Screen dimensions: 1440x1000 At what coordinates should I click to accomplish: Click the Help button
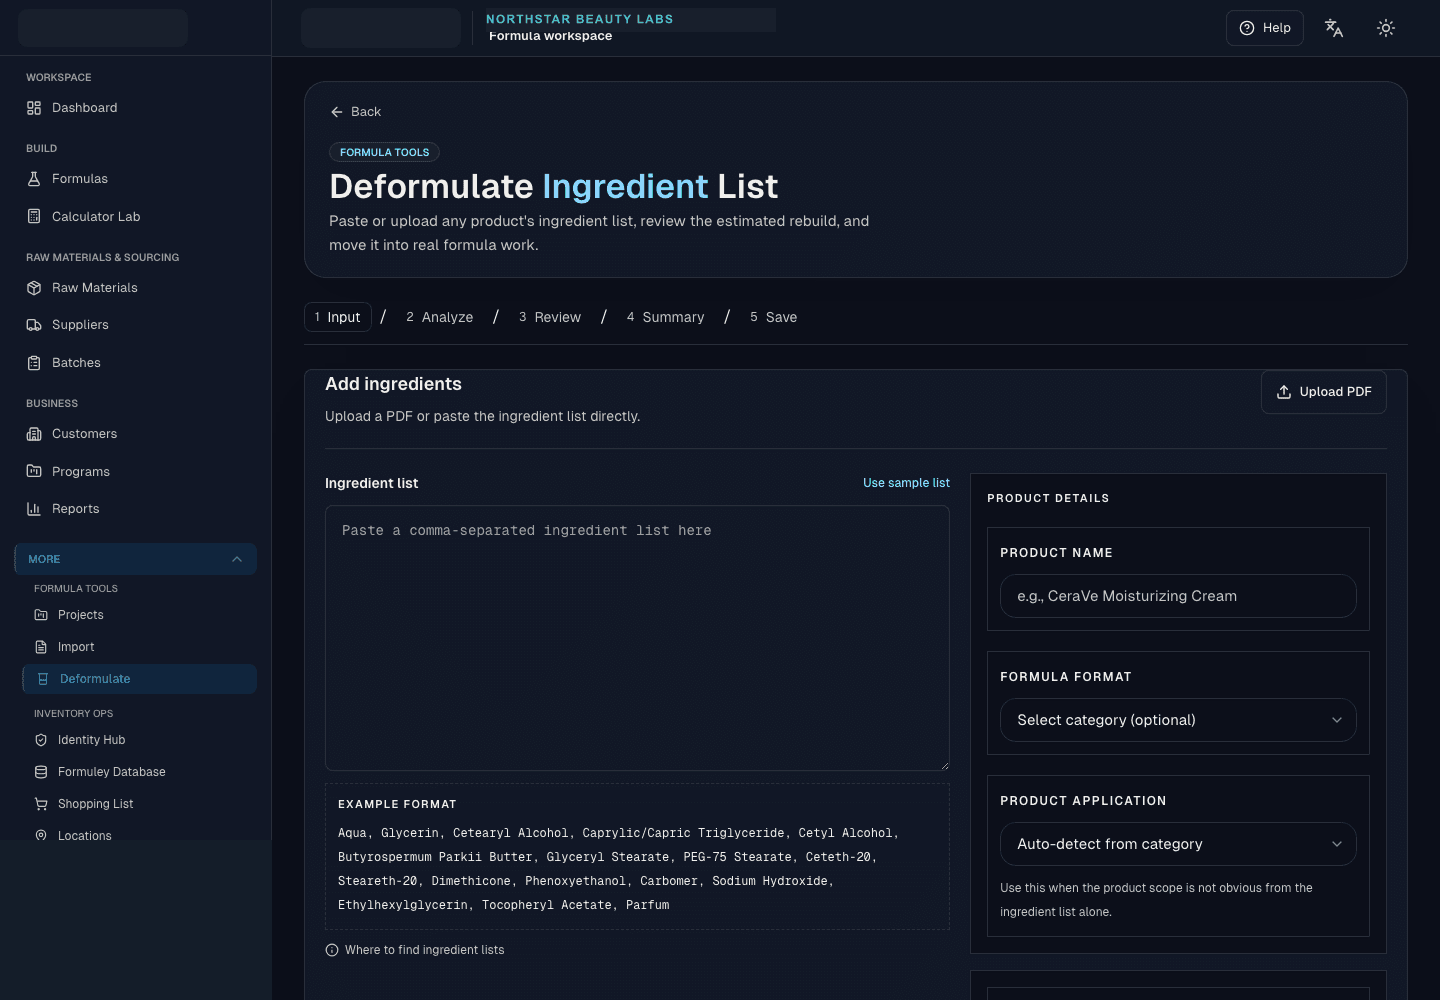1265,28
